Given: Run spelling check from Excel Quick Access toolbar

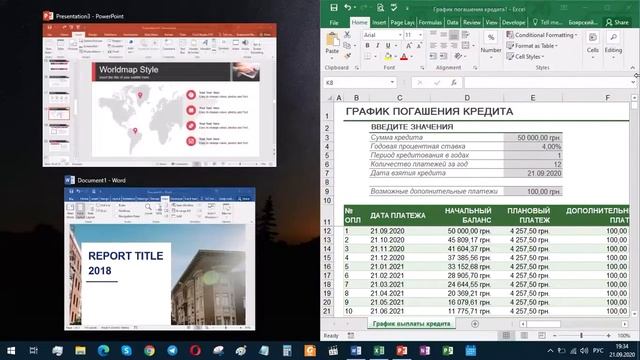Looking at the screenshot, I should tap(394, 7).
